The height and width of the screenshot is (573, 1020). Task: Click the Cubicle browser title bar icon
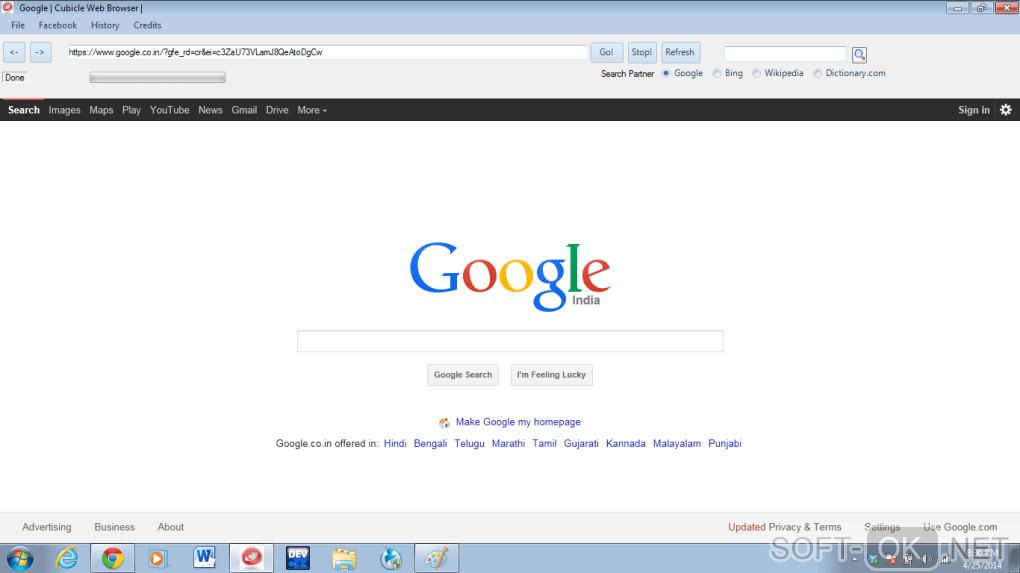click(8, 8)
